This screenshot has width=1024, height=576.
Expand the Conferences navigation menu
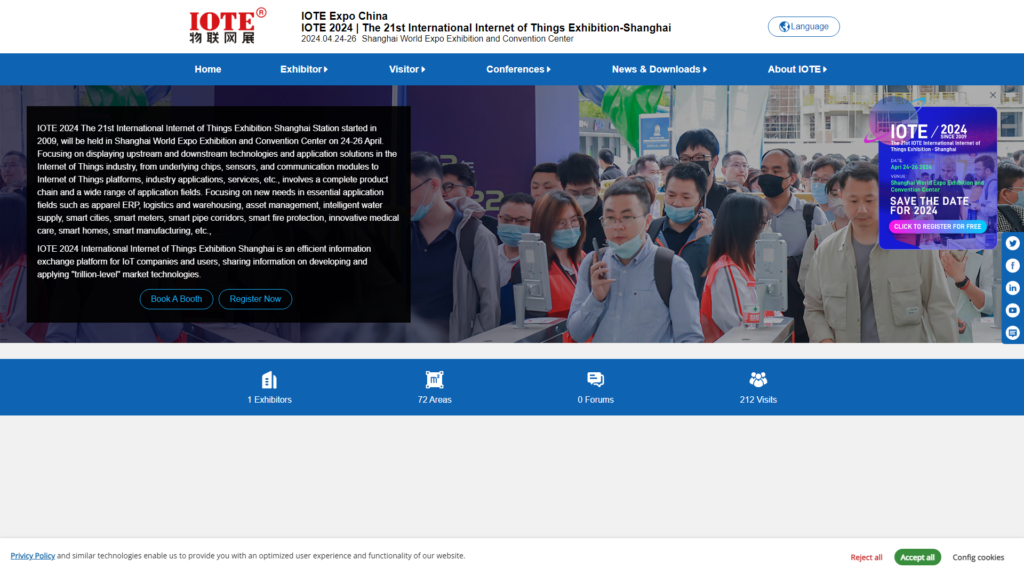518,69
